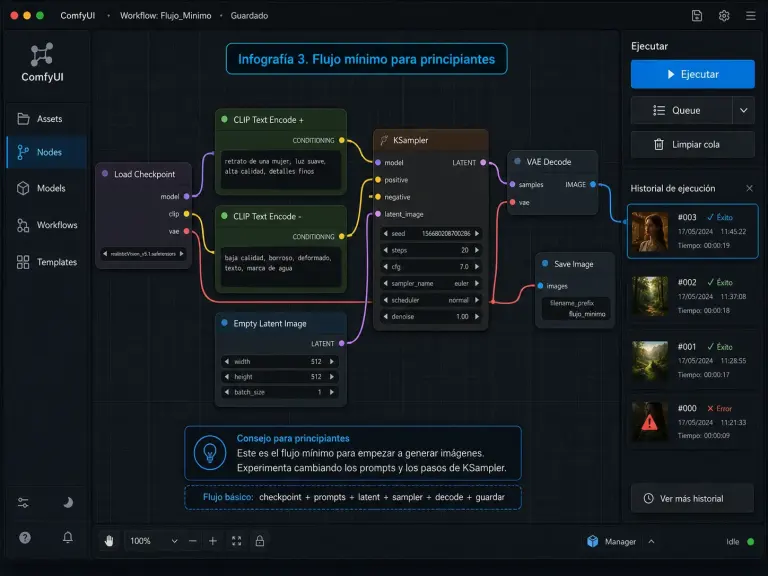The height and width of the screenshot is (576, 768).
Task: Click the positive prompt text field
Action: pyautogui.click(x=281, y=169)
